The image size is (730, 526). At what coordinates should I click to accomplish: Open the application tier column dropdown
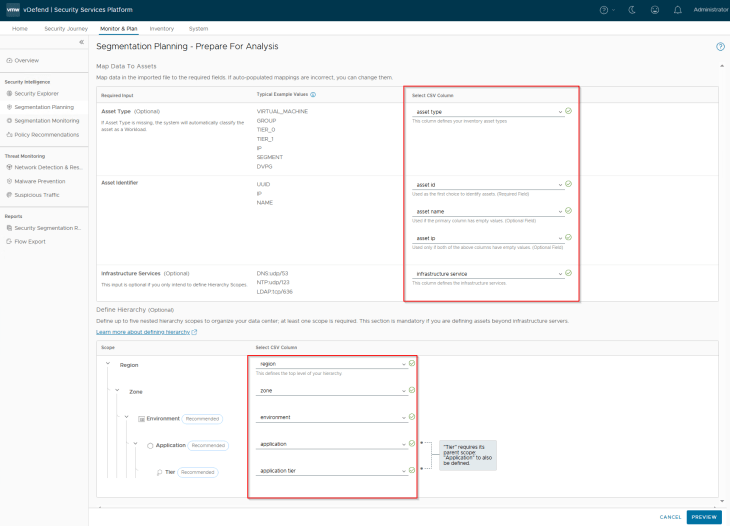332,470
